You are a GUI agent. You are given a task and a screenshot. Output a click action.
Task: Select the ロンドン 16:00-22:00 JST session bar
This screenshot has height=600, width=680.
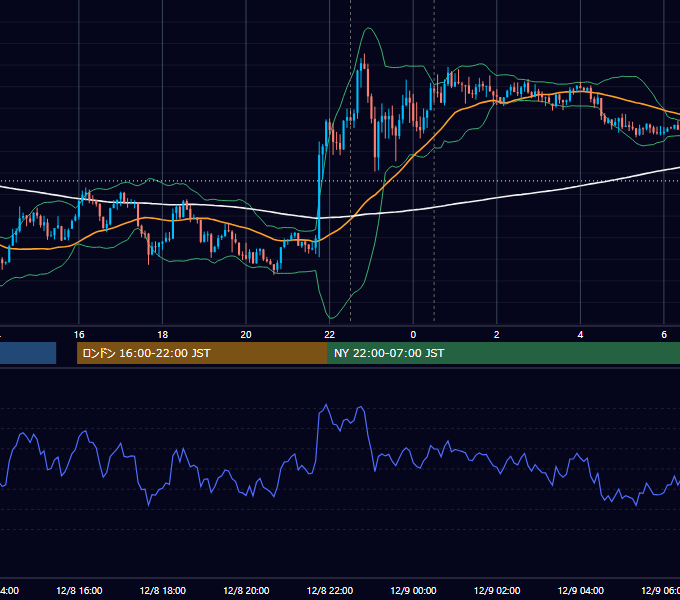tap(202, 353)
